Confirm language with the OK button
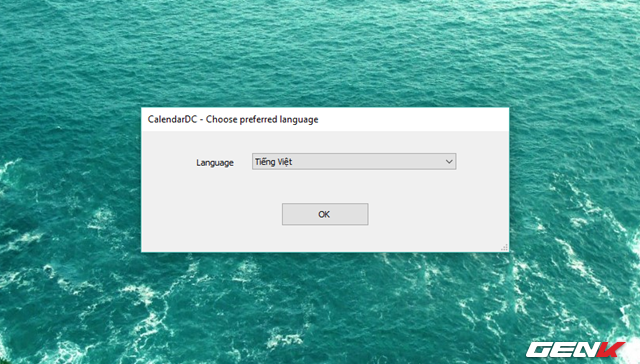Screen dimensions: 640x364 (325, 214)
